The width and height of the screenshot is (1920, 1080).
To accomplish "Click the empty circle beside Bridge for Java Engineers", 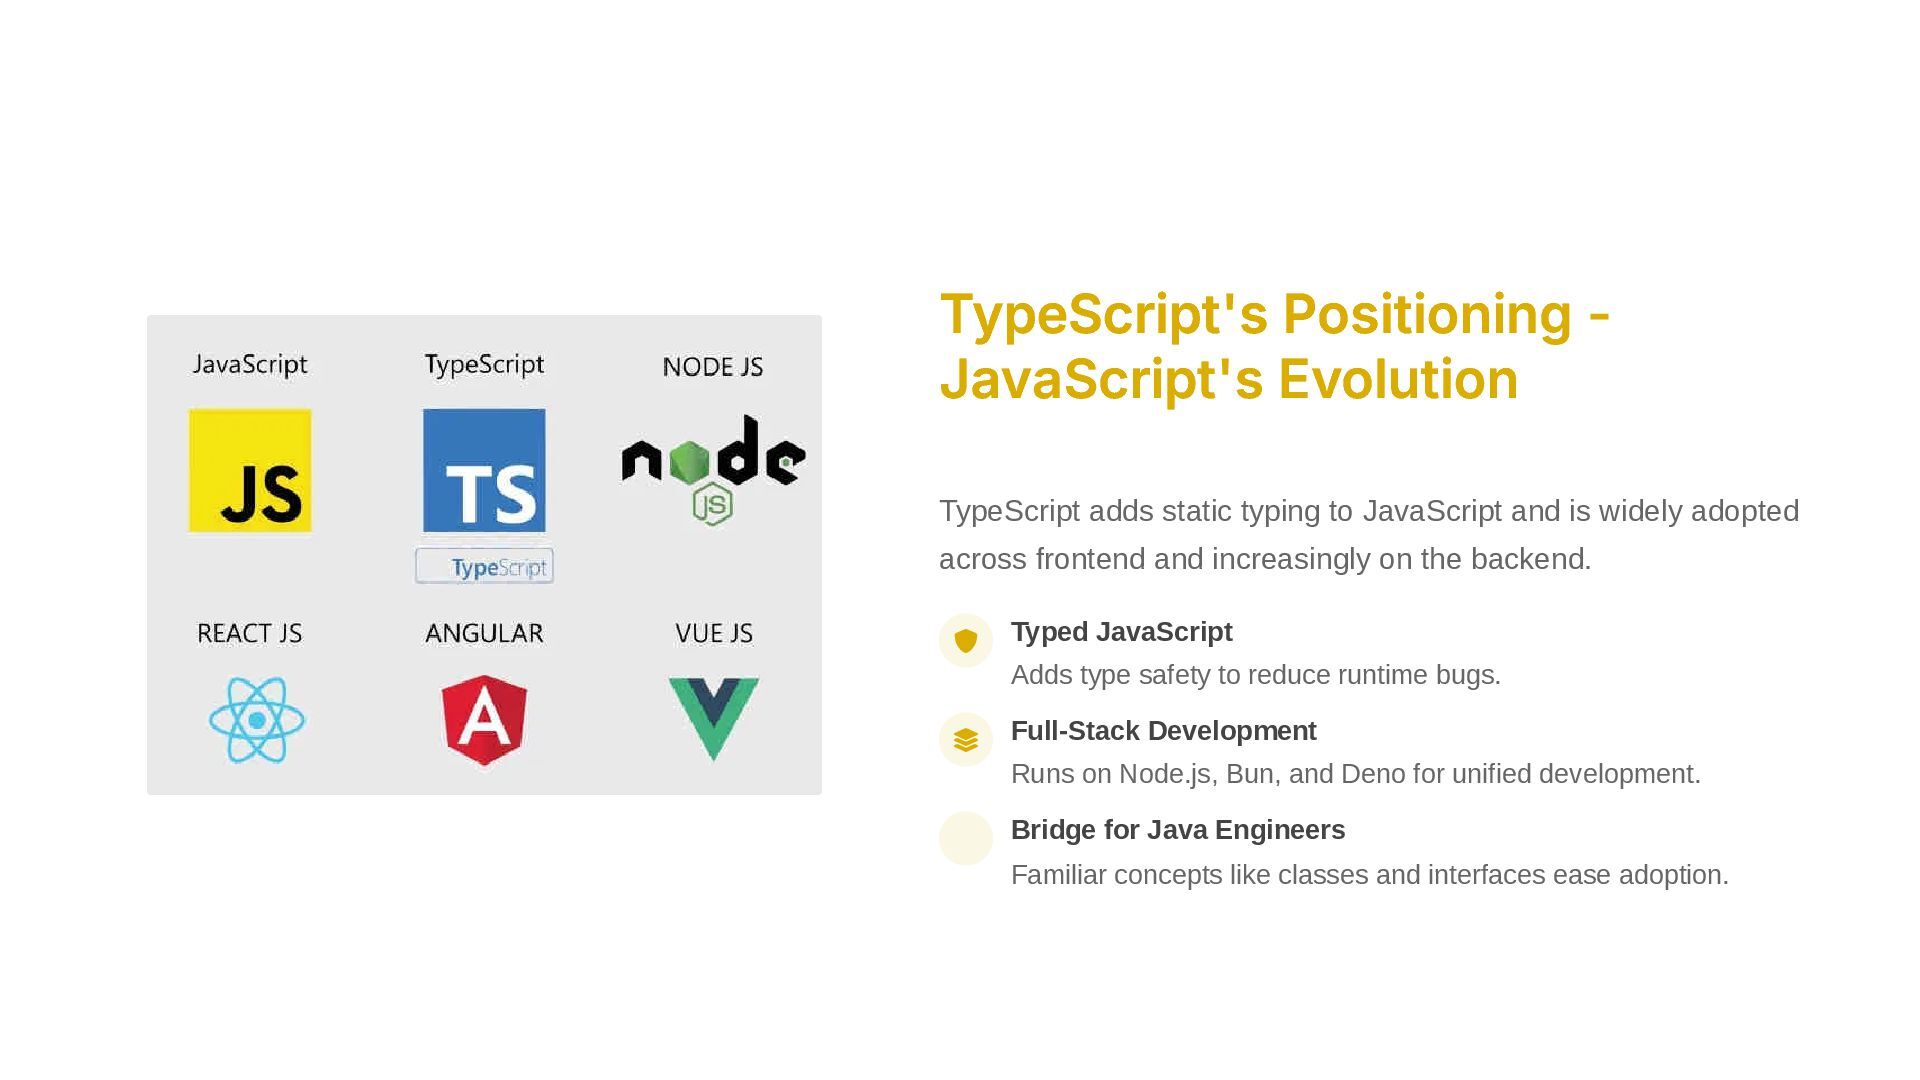I will (x=965, y=838).
